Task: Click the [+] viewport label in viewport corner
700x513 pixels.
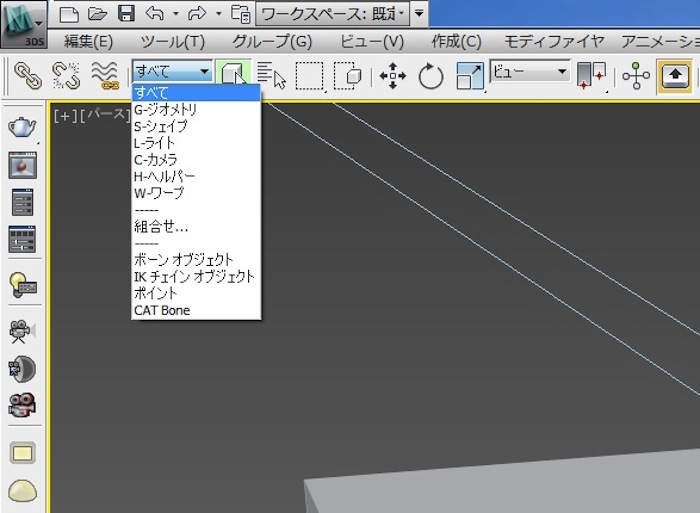Action: tap(66, 115)
